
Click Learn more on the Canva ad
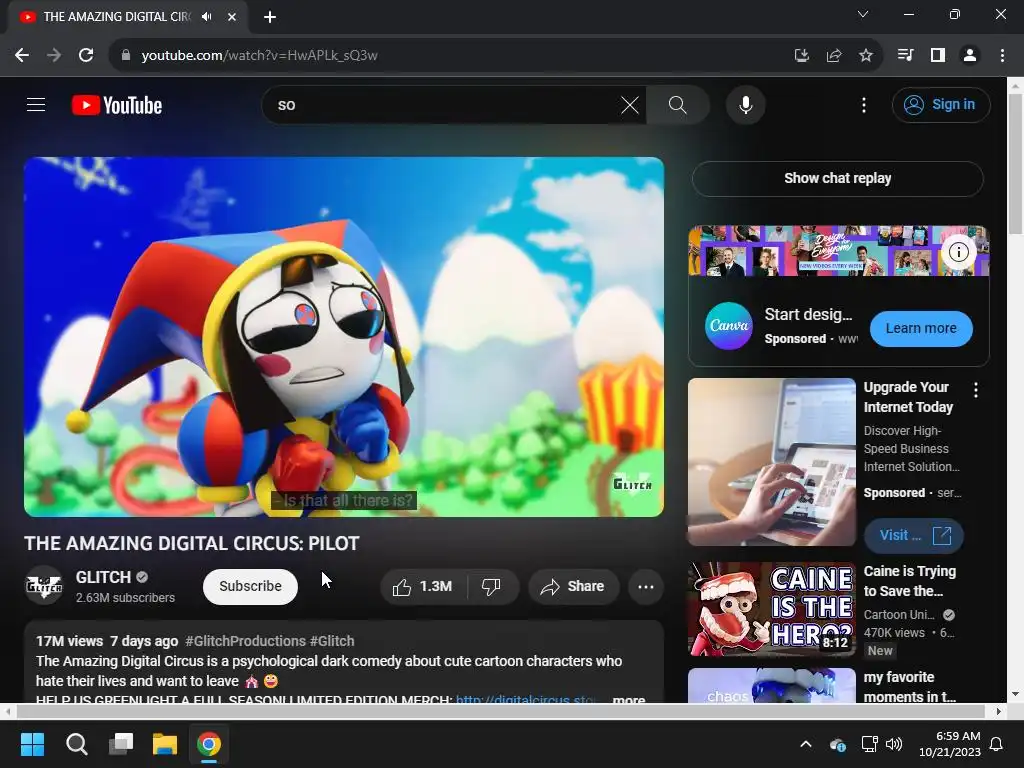tap(921, 328)
